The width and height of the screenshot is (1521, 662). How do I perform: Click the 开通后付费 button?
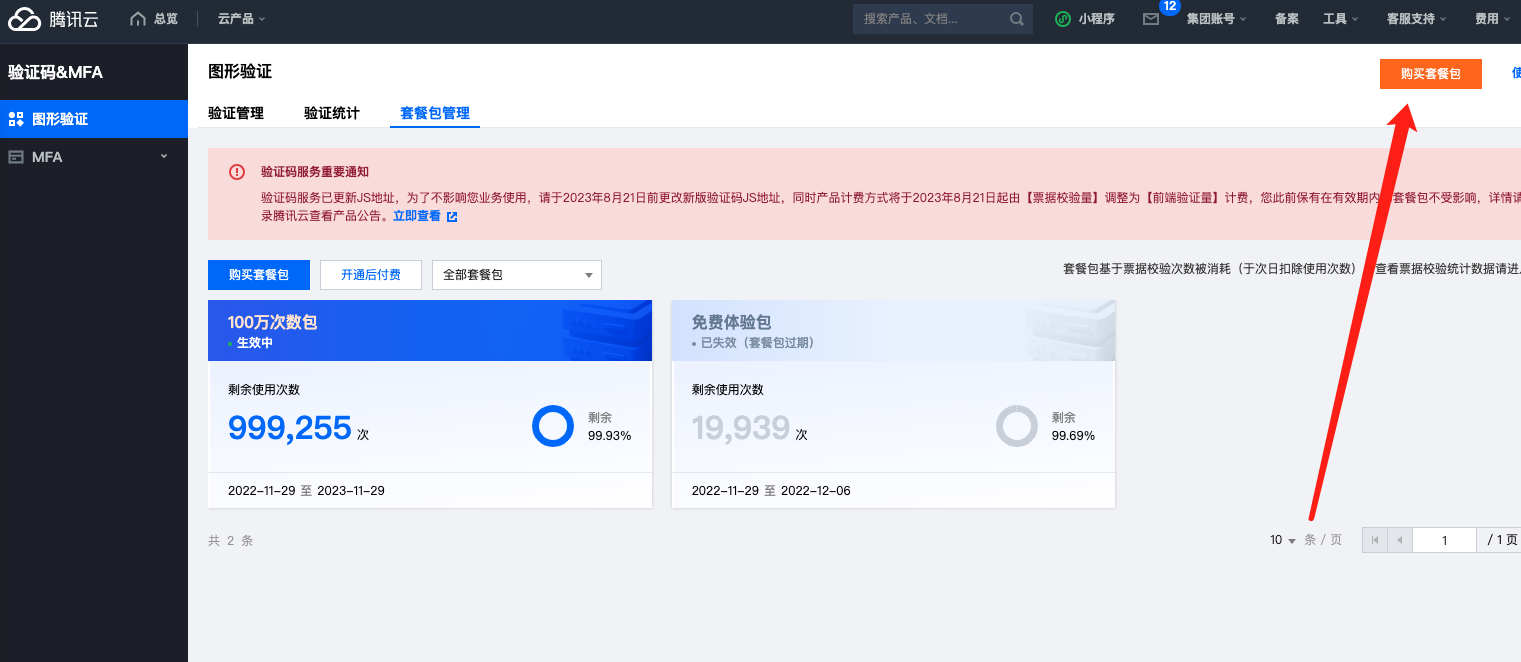[x=371, y=275]
